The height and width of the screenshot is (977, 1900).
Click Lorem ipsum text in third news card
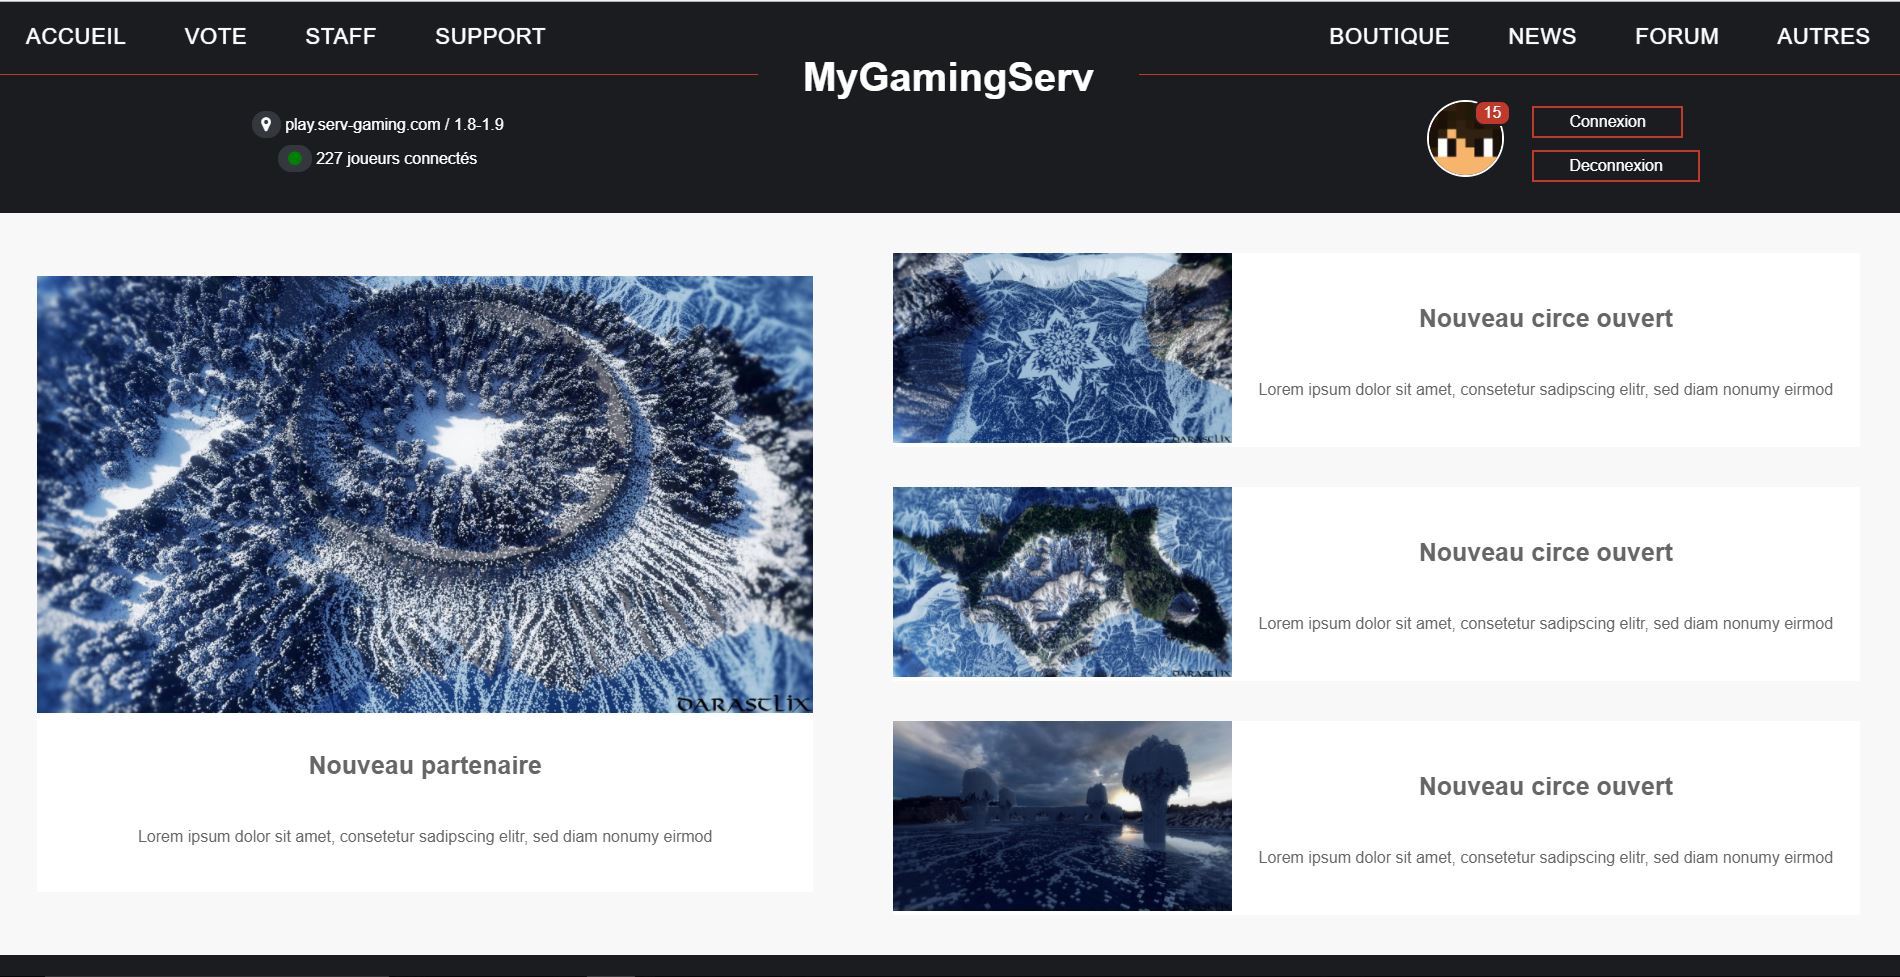click(x=1546, y=857)
